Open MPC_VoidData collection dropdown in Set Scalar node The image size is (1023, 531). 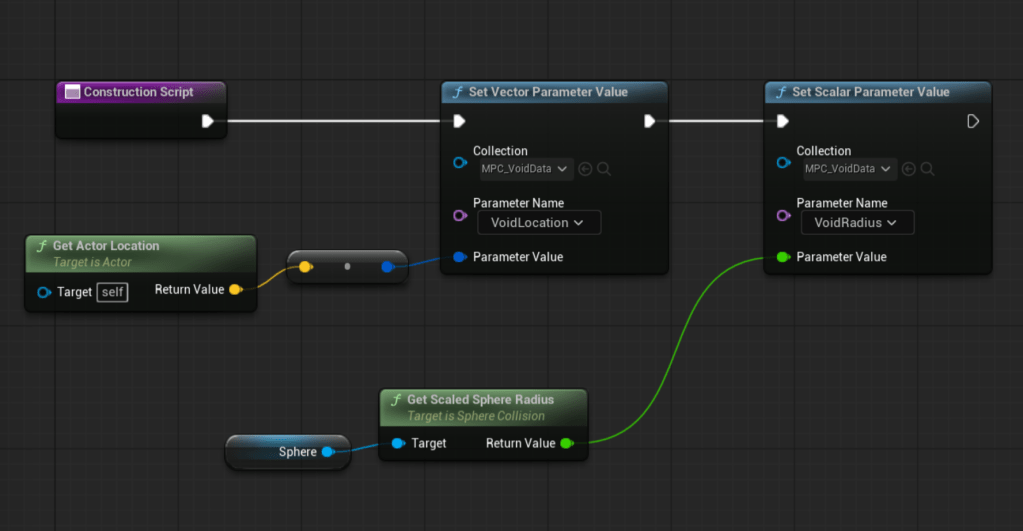coord(847,169)
